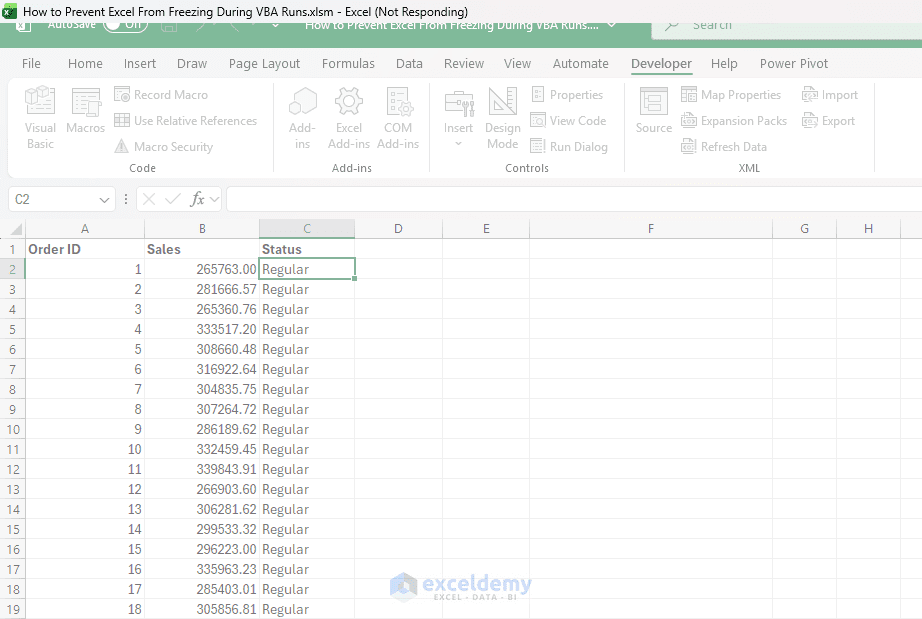Select the Regular cell in row 2
This screenshot has width=922, height=619.
pyautogui.click(x=307, y=269)
